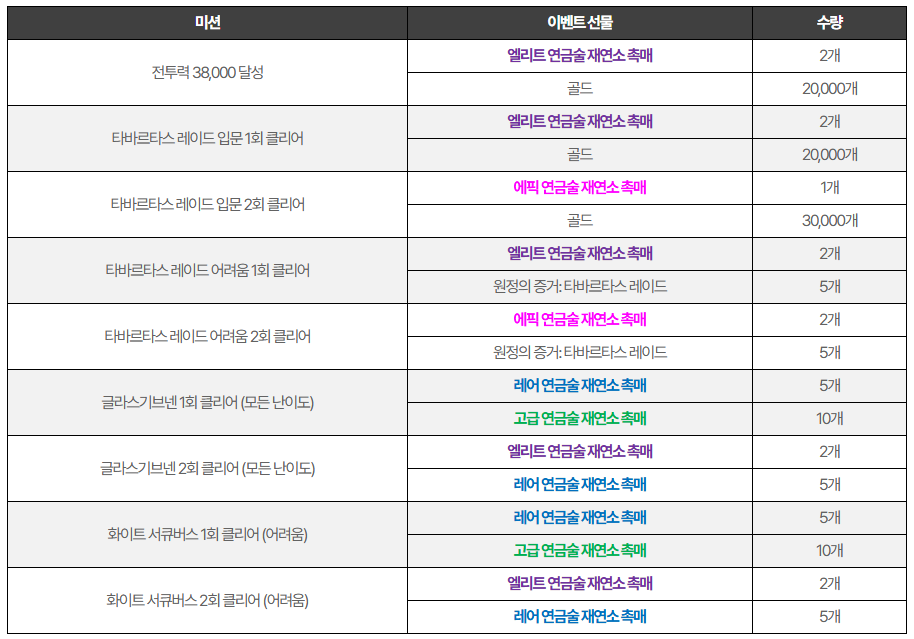Click the 미션 column header
The height and width of the screenshot is (639, 914).
click(x=207, y=23)
